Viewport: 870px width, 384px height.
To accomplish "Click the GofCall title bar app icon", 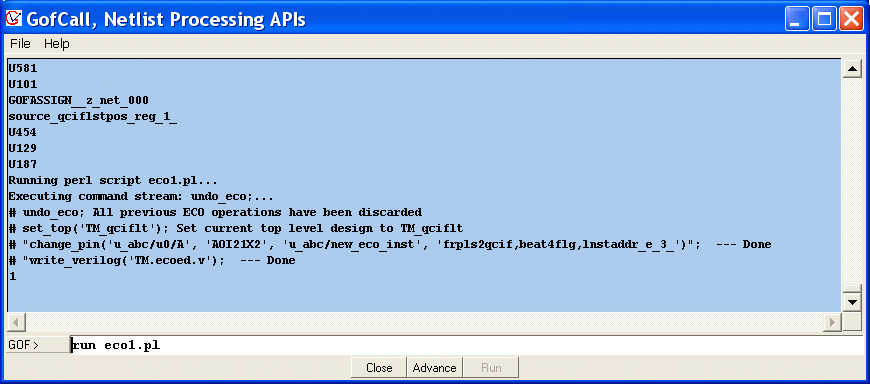I will [13, 19].
